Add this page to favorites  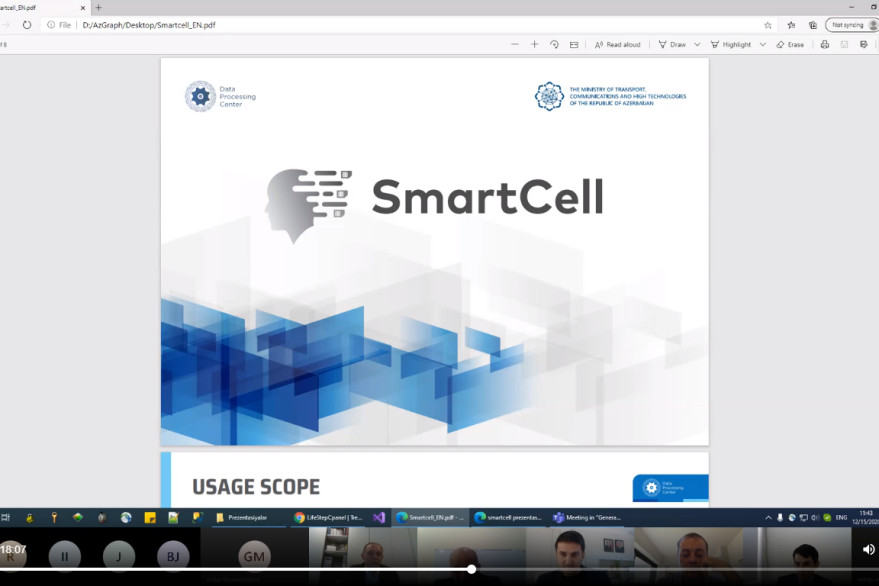tap(768, 25)
